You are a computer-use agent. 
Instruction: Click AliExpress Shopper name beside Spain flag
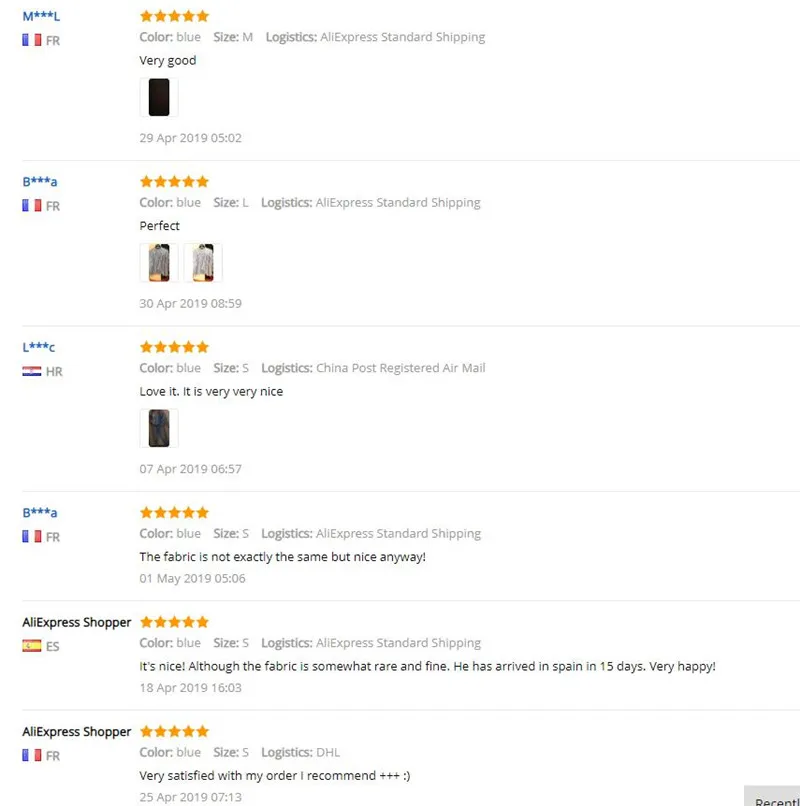[77, 622]
